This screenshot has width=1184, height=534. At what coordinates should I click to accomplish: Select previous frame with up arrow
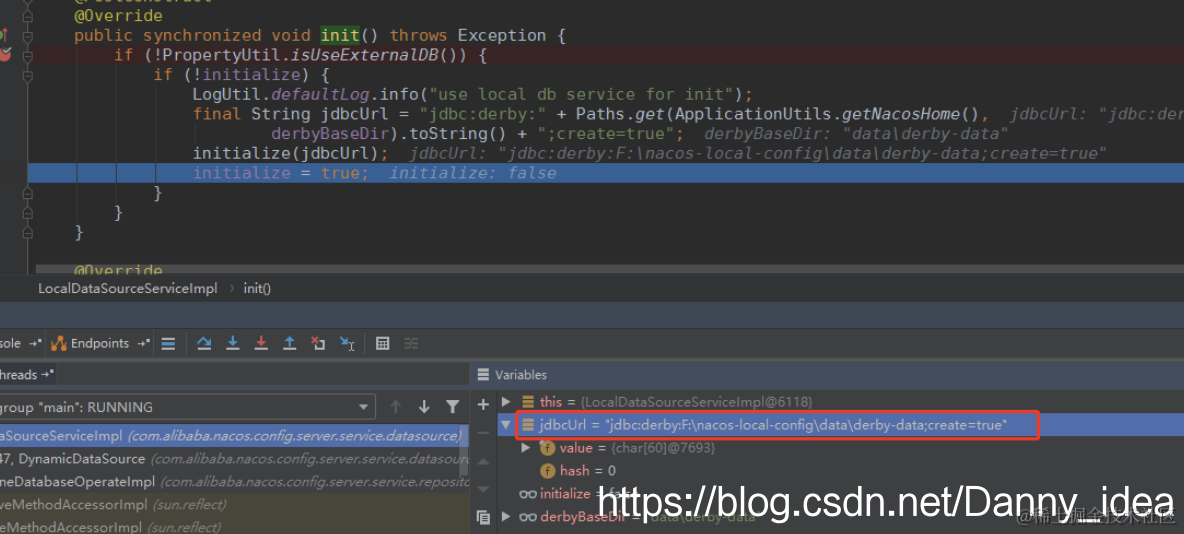pyautogui.click(x=395, y=407)
